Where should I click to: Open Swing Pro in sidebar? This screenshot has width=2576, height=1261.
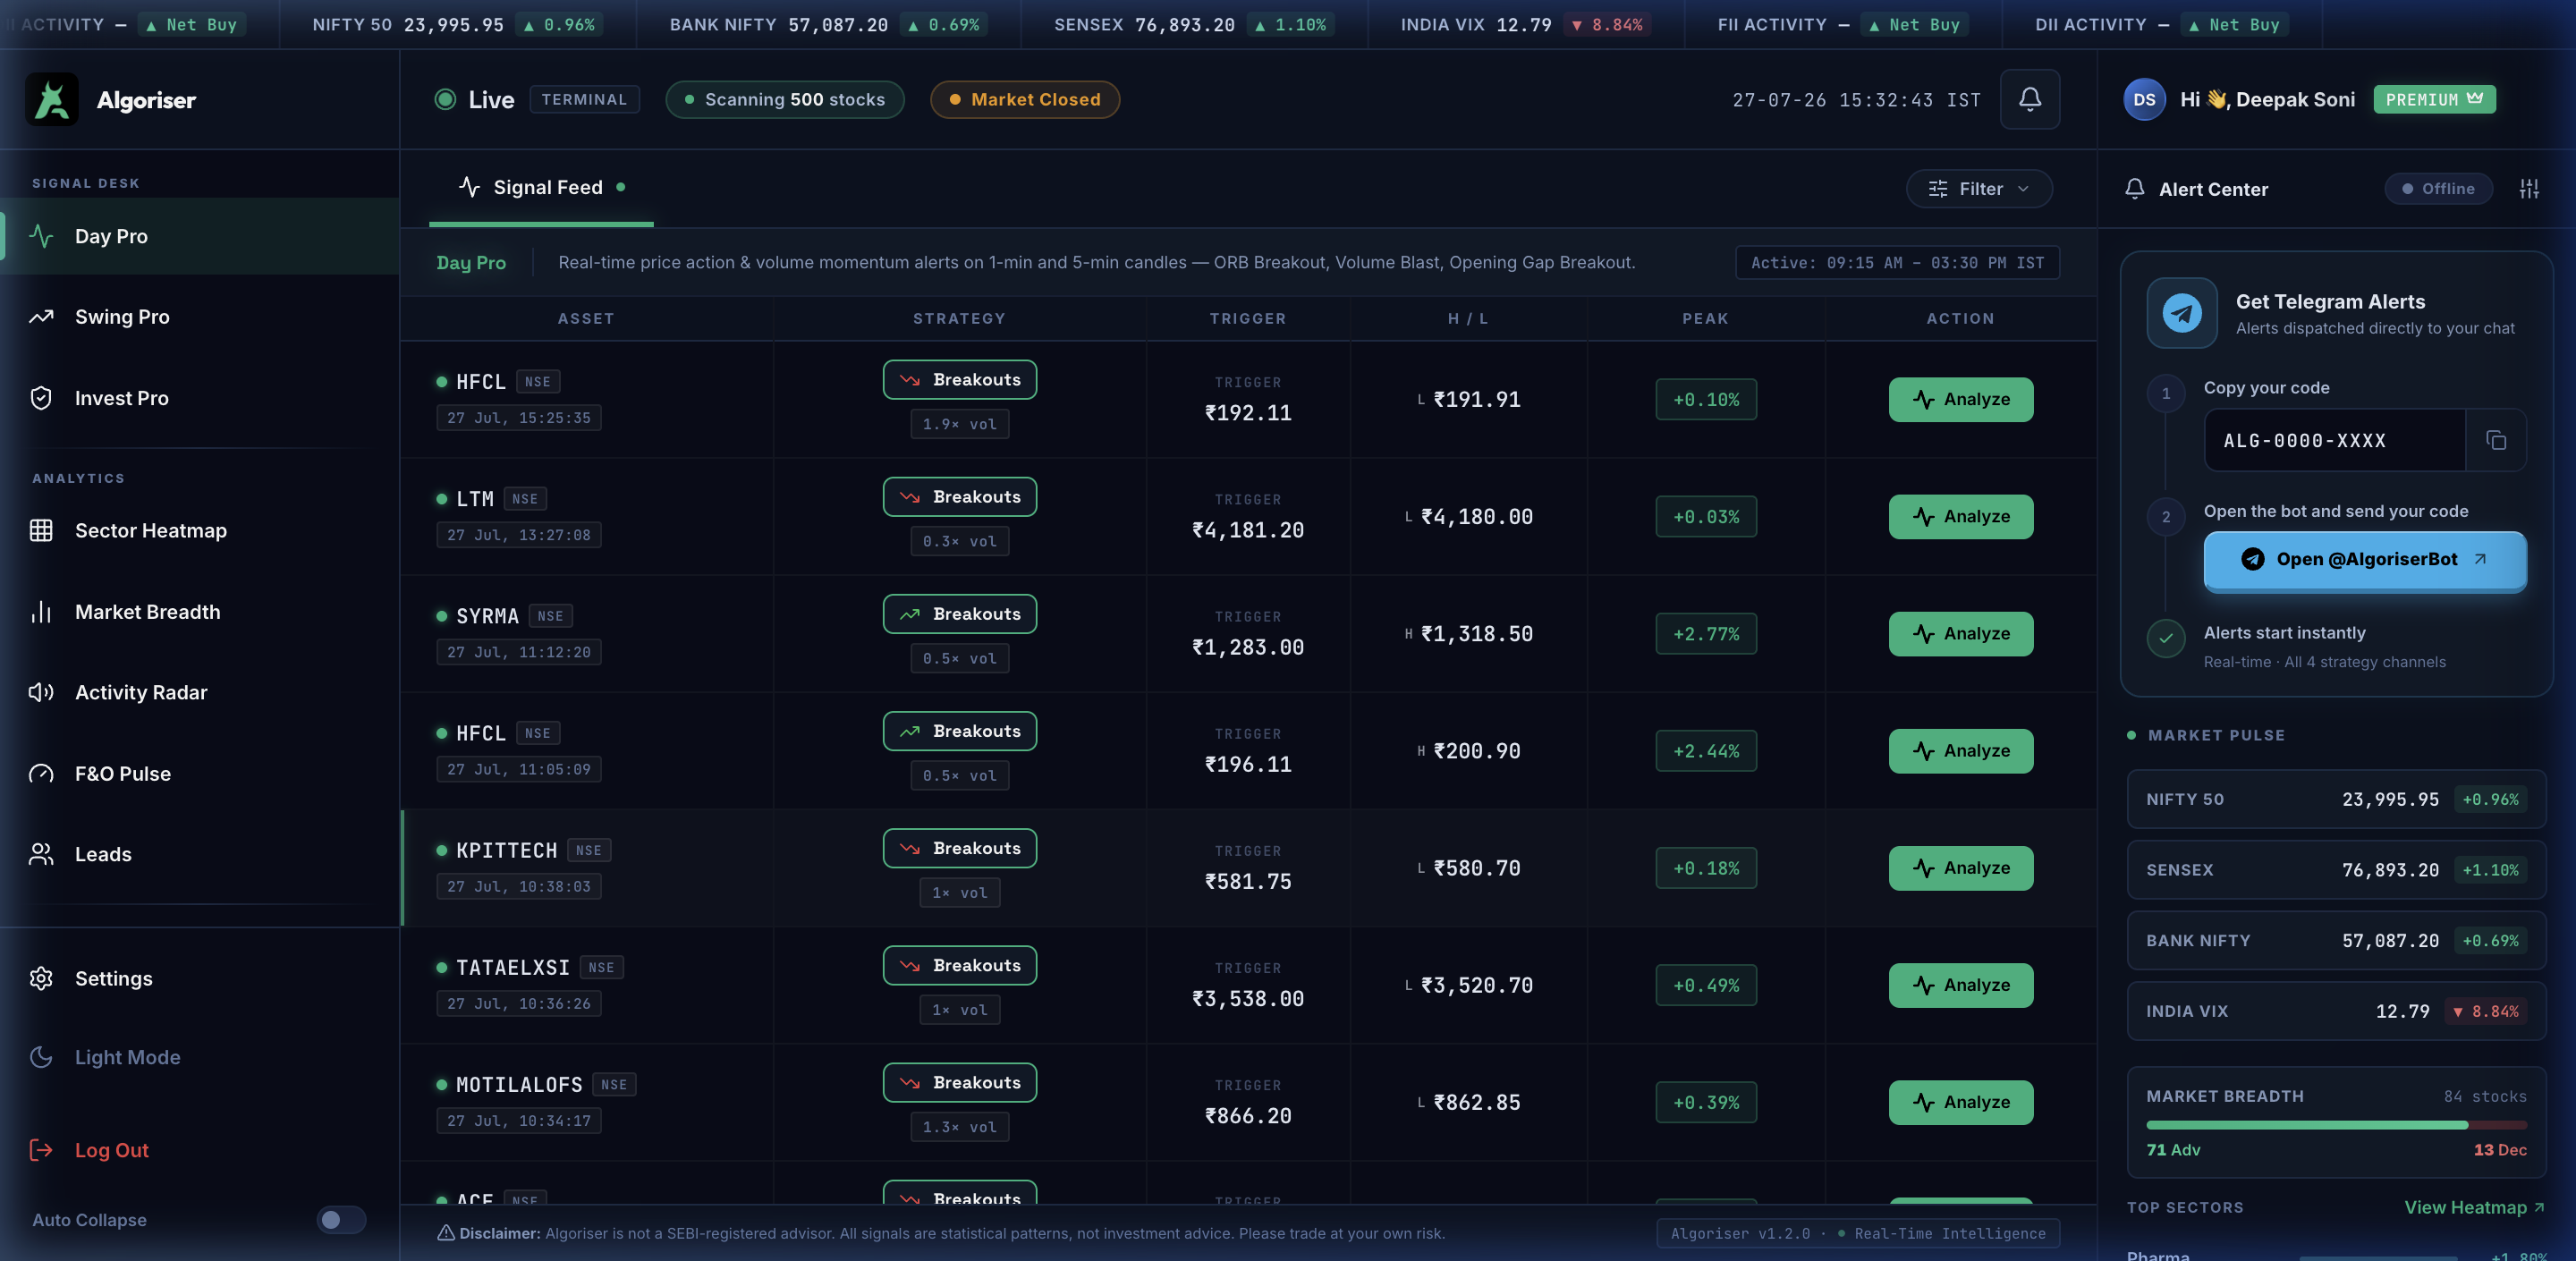[x=200, y=317]
